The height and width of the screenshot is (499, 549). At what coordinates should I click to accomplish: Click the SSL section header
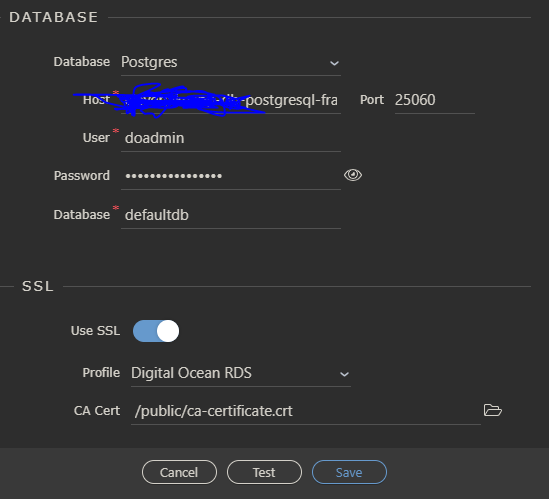[x=38, y=286]
